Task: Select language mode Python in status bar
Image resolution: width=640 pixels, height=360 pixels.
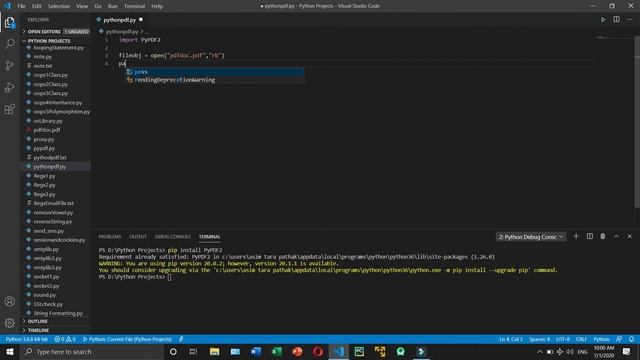Action: (601, 339)
